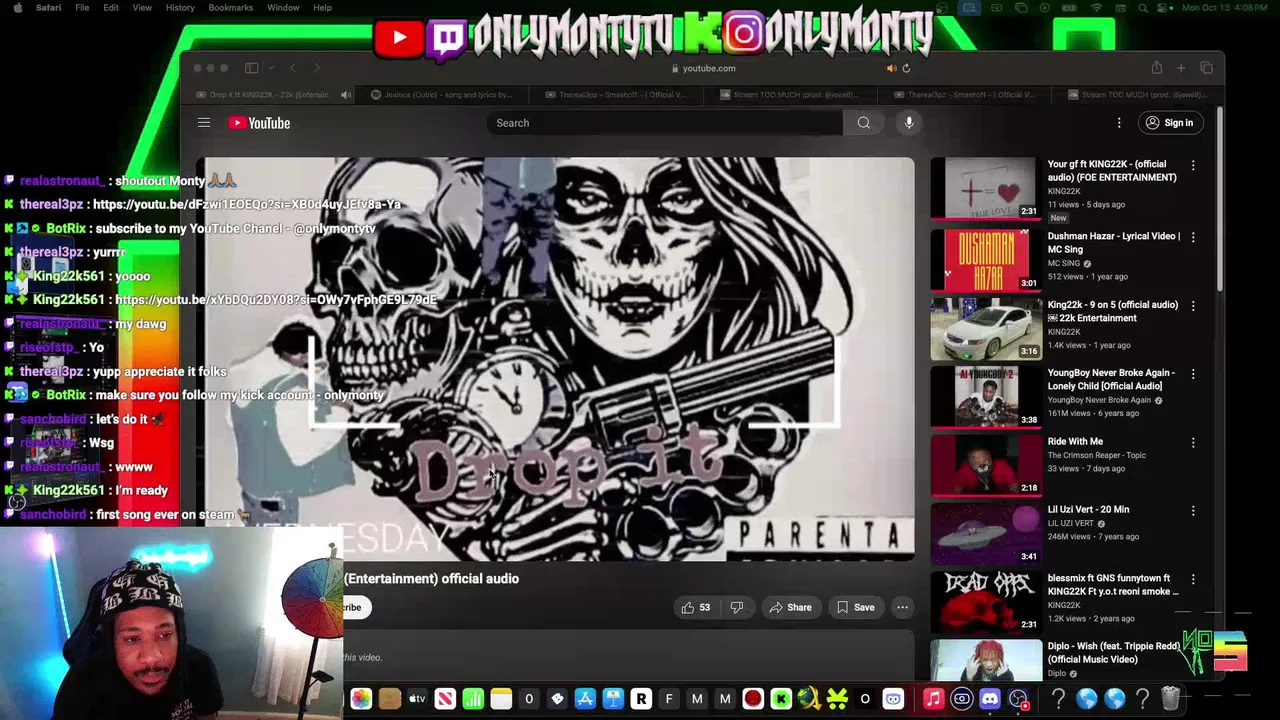Open News app in the Dock

(x=445, y=699)
